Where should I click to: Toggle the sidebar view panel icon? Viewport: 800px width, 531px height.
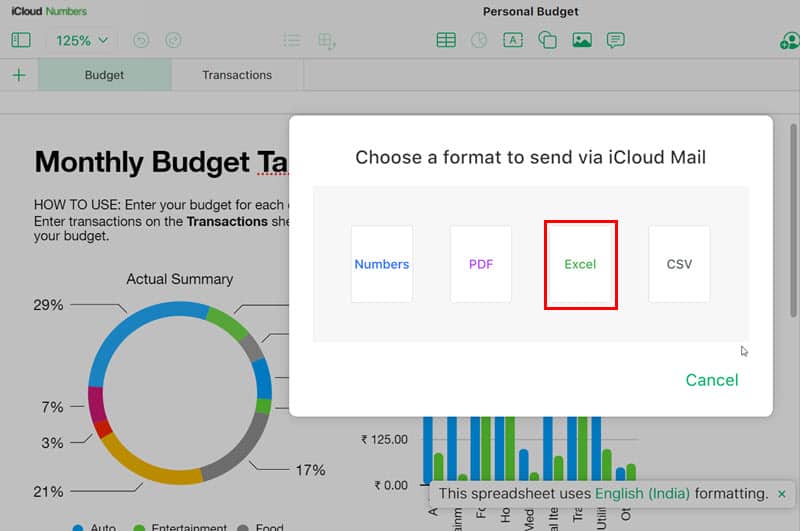click(21, 40)
